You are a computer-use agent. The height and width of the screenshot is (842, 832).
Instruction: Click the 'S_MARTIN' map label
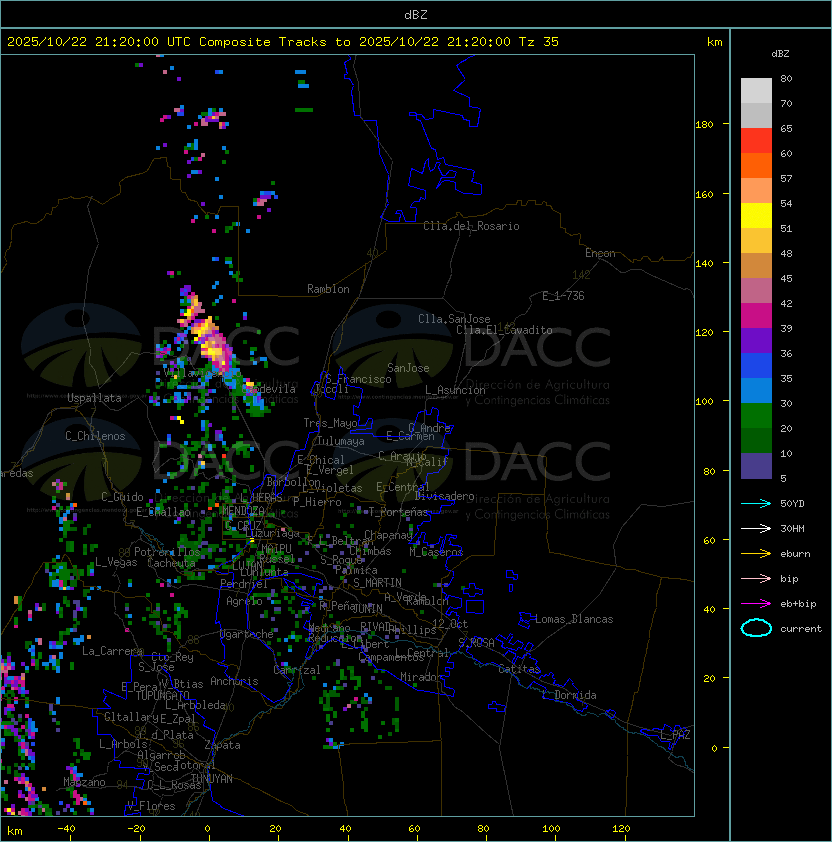point(377,583)
